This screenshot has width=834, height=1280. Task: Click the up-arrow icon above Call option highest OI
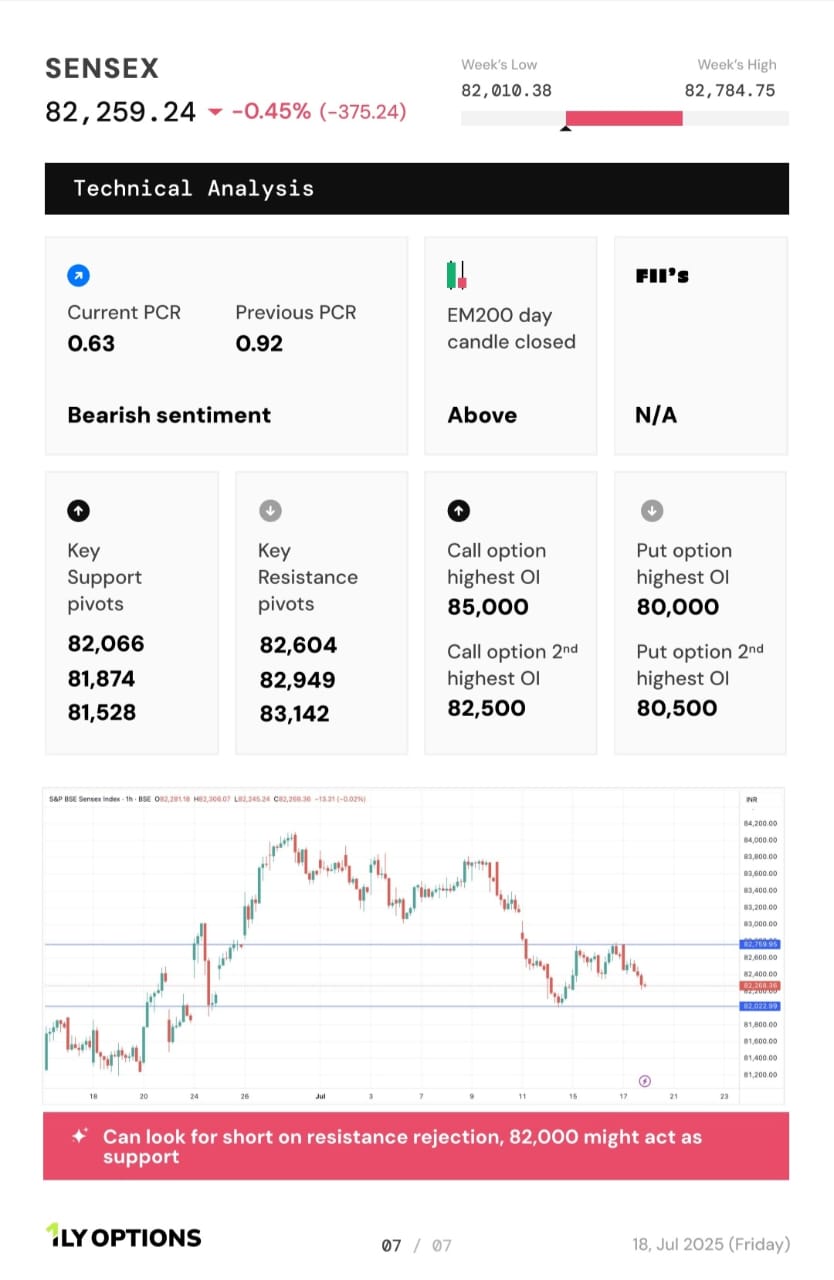coord(458,511)
